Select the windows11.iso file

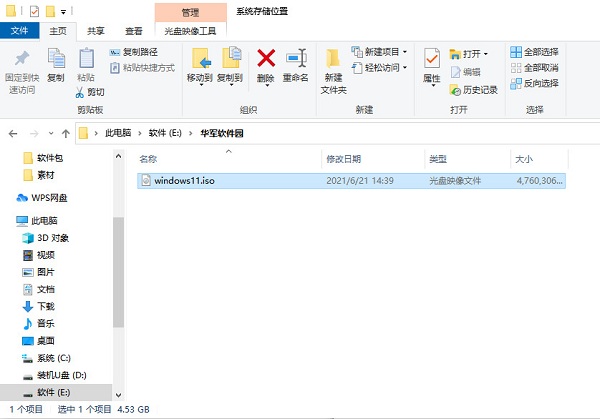coord(351,181)
